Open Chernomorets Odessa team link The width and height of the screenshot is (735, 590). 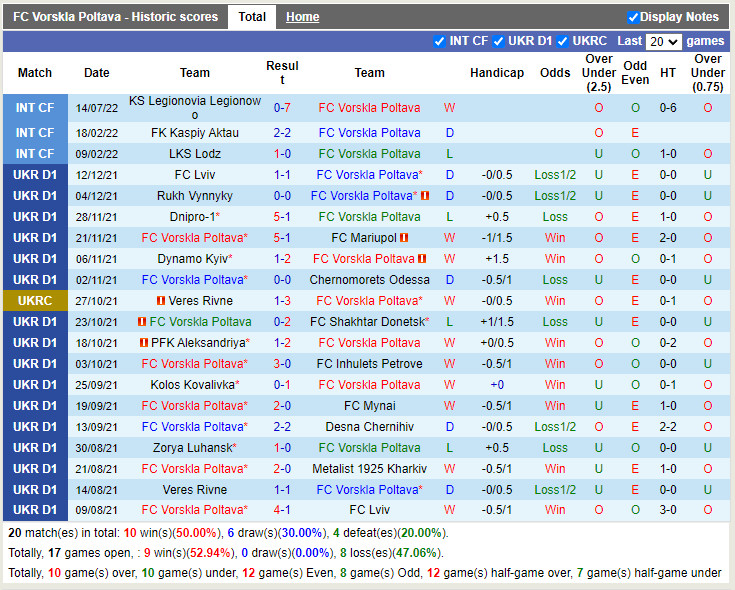369,280
